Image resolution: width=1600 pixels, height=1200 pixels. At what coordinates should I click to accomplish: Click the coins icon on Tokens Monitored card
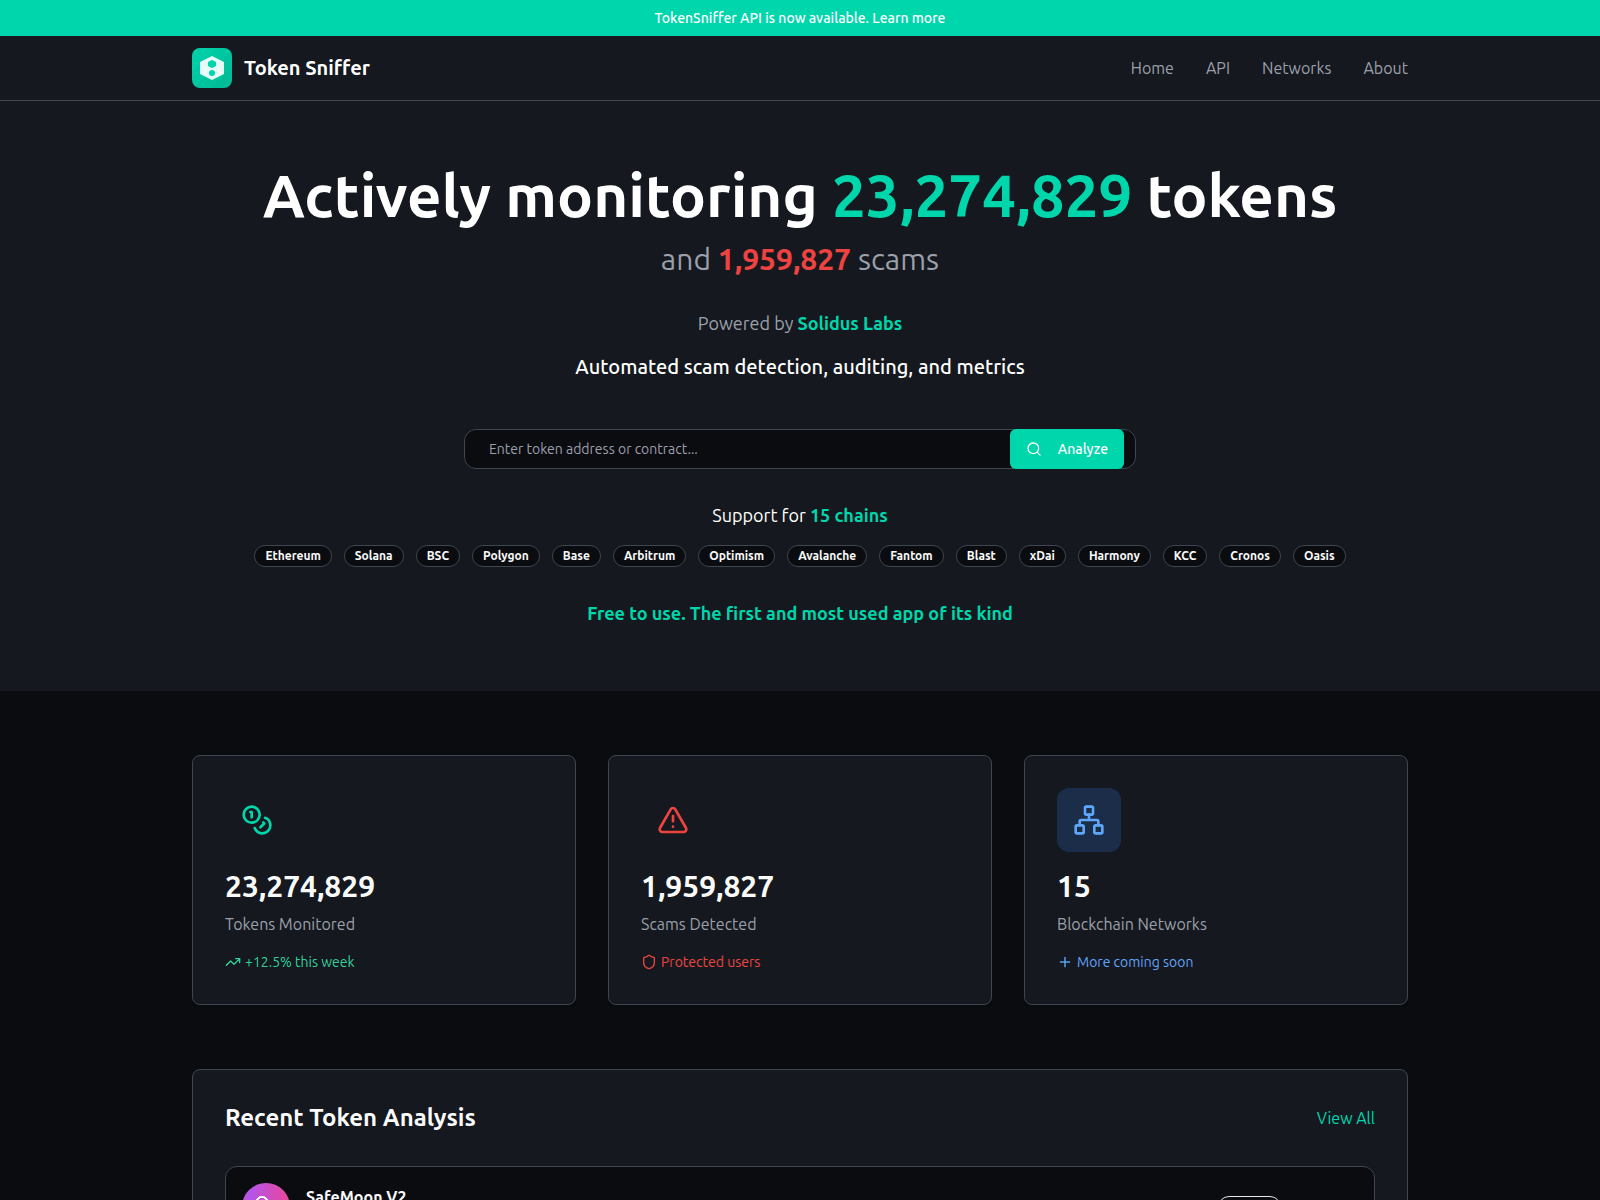(257, 820)
